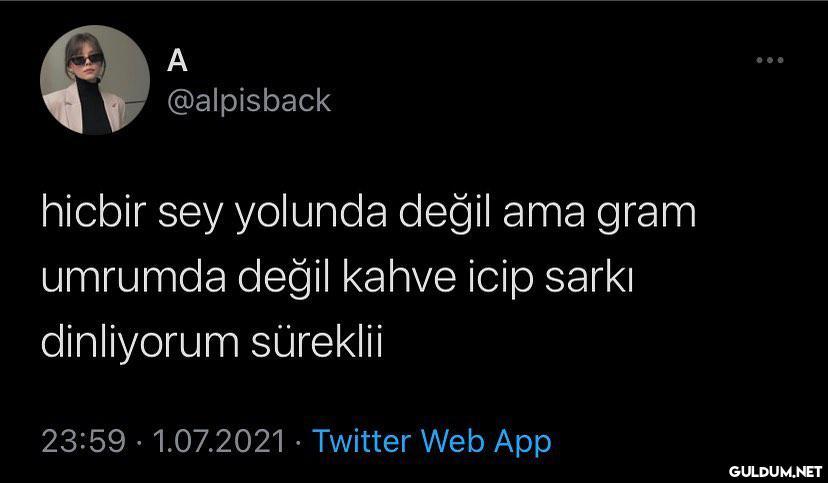Open the three-dot more options menu

pyautogui.click(x=769, y=60)
